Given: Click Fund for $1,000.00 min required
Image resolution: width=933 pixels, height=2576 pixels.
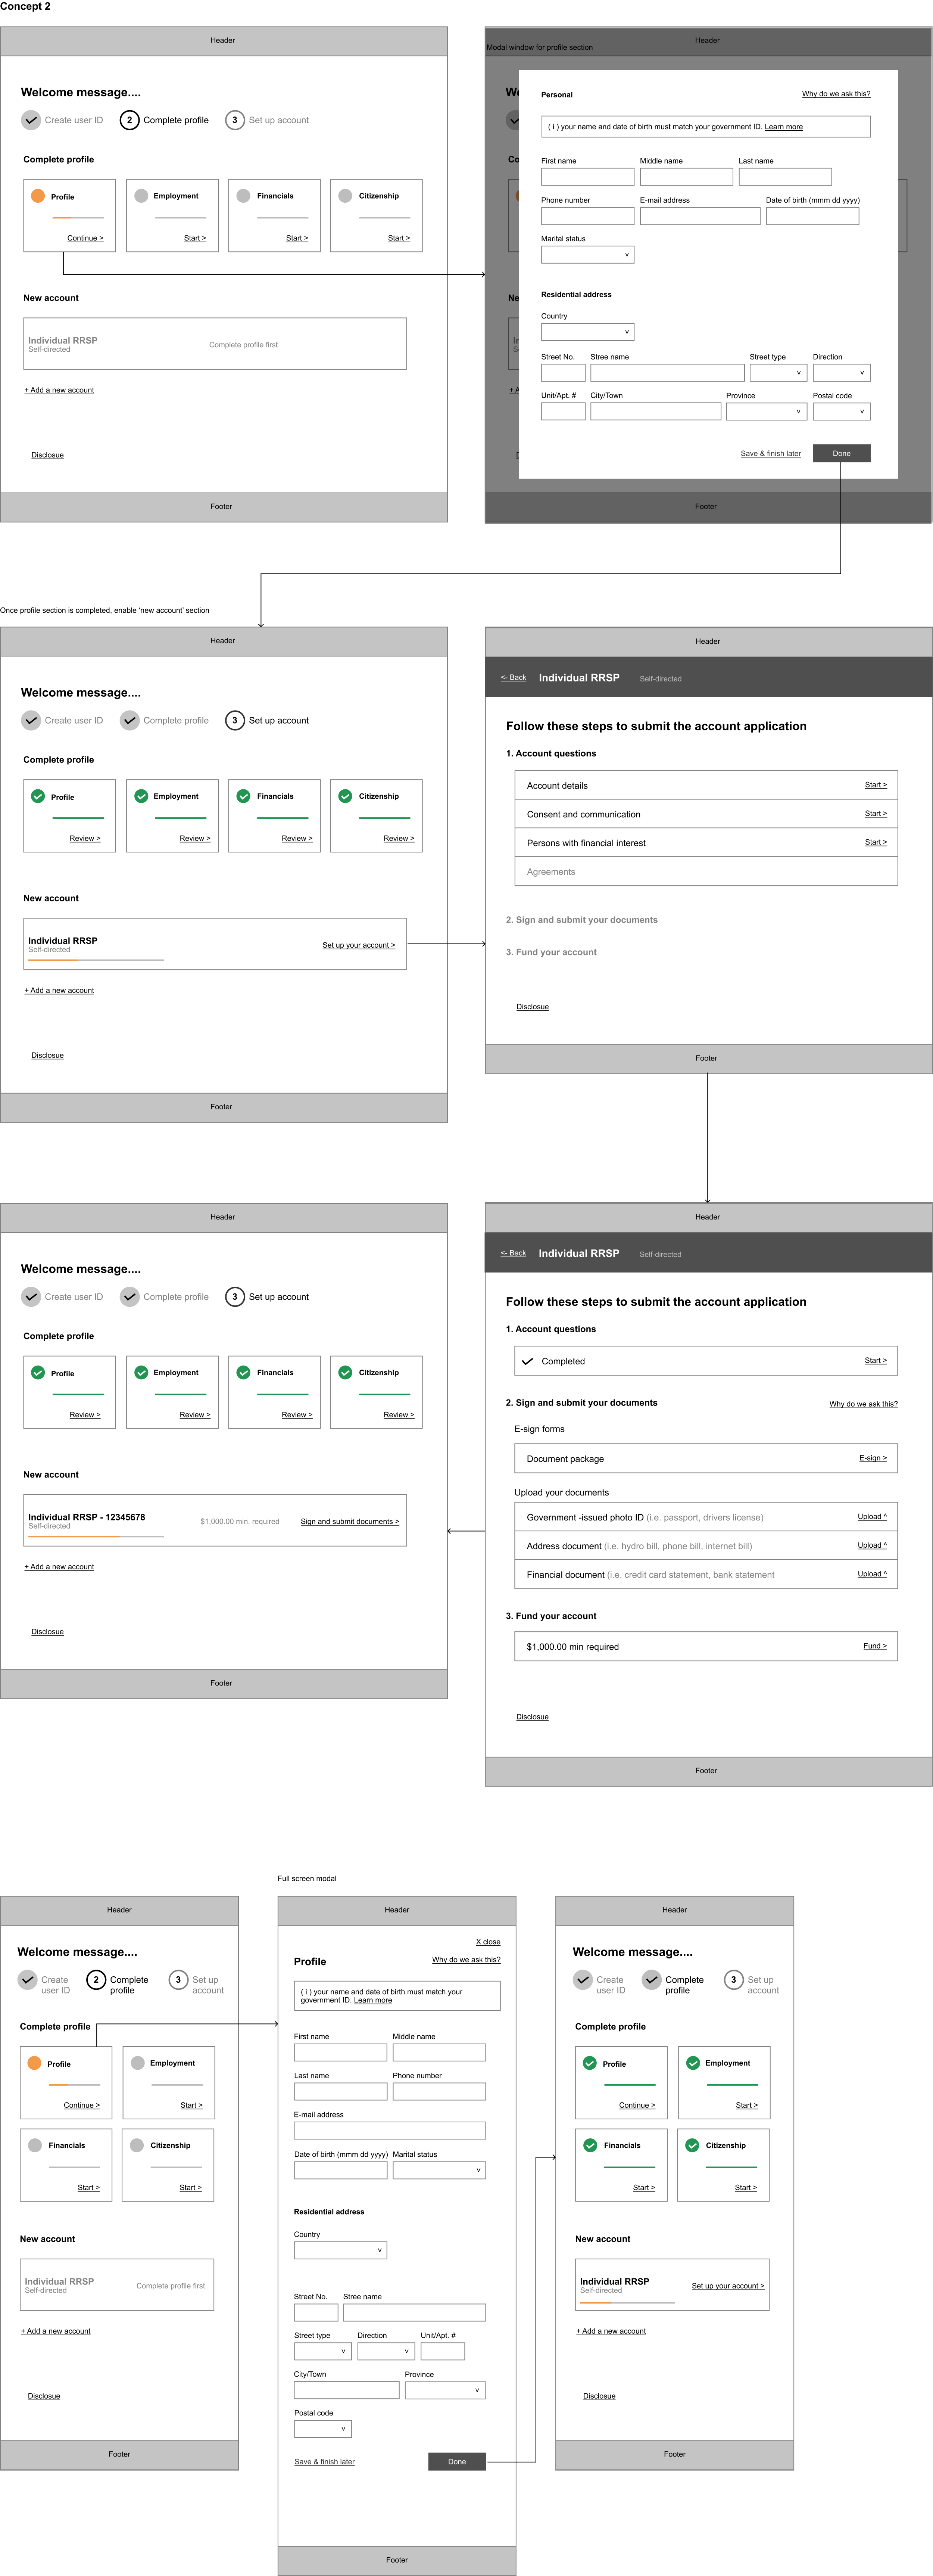Looking at the screenshot, I should coord(875,1646).
